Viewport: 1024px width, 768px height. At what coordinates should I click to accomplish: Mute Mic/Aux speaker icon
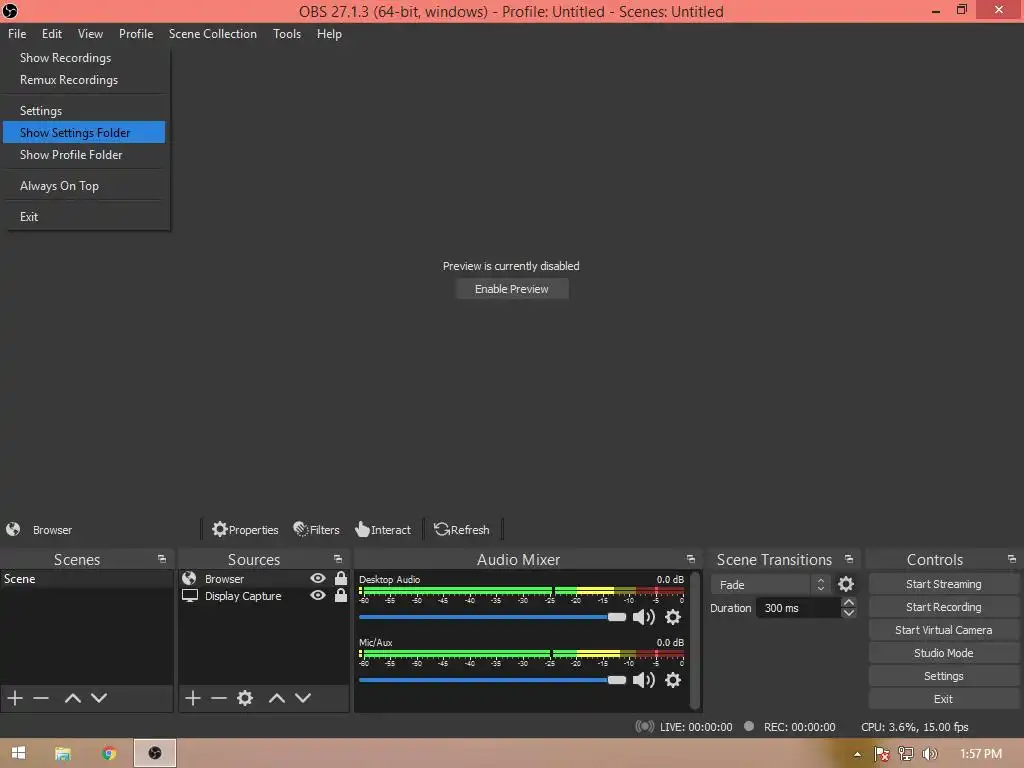click(x=643, y=680)
